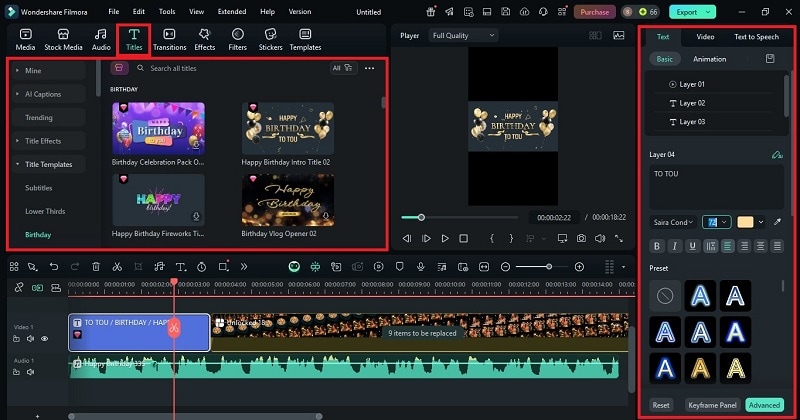Click the Advanced button
Screen dimensions: 800x420
[x=764, y=405]
